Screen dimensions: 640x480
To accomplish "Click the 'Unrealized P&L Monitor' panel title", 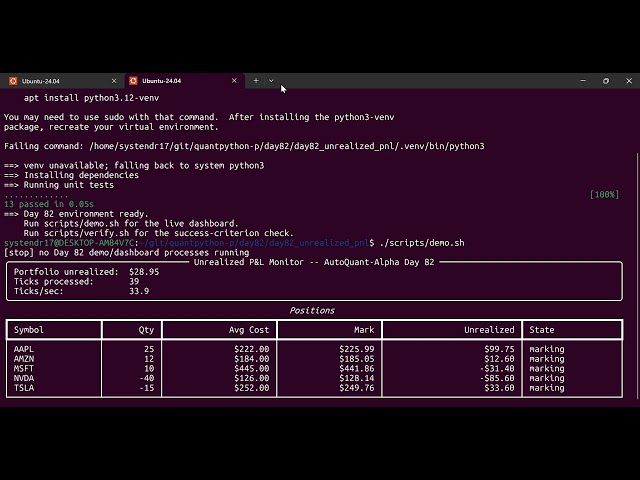I will click(x=314, y=262).
